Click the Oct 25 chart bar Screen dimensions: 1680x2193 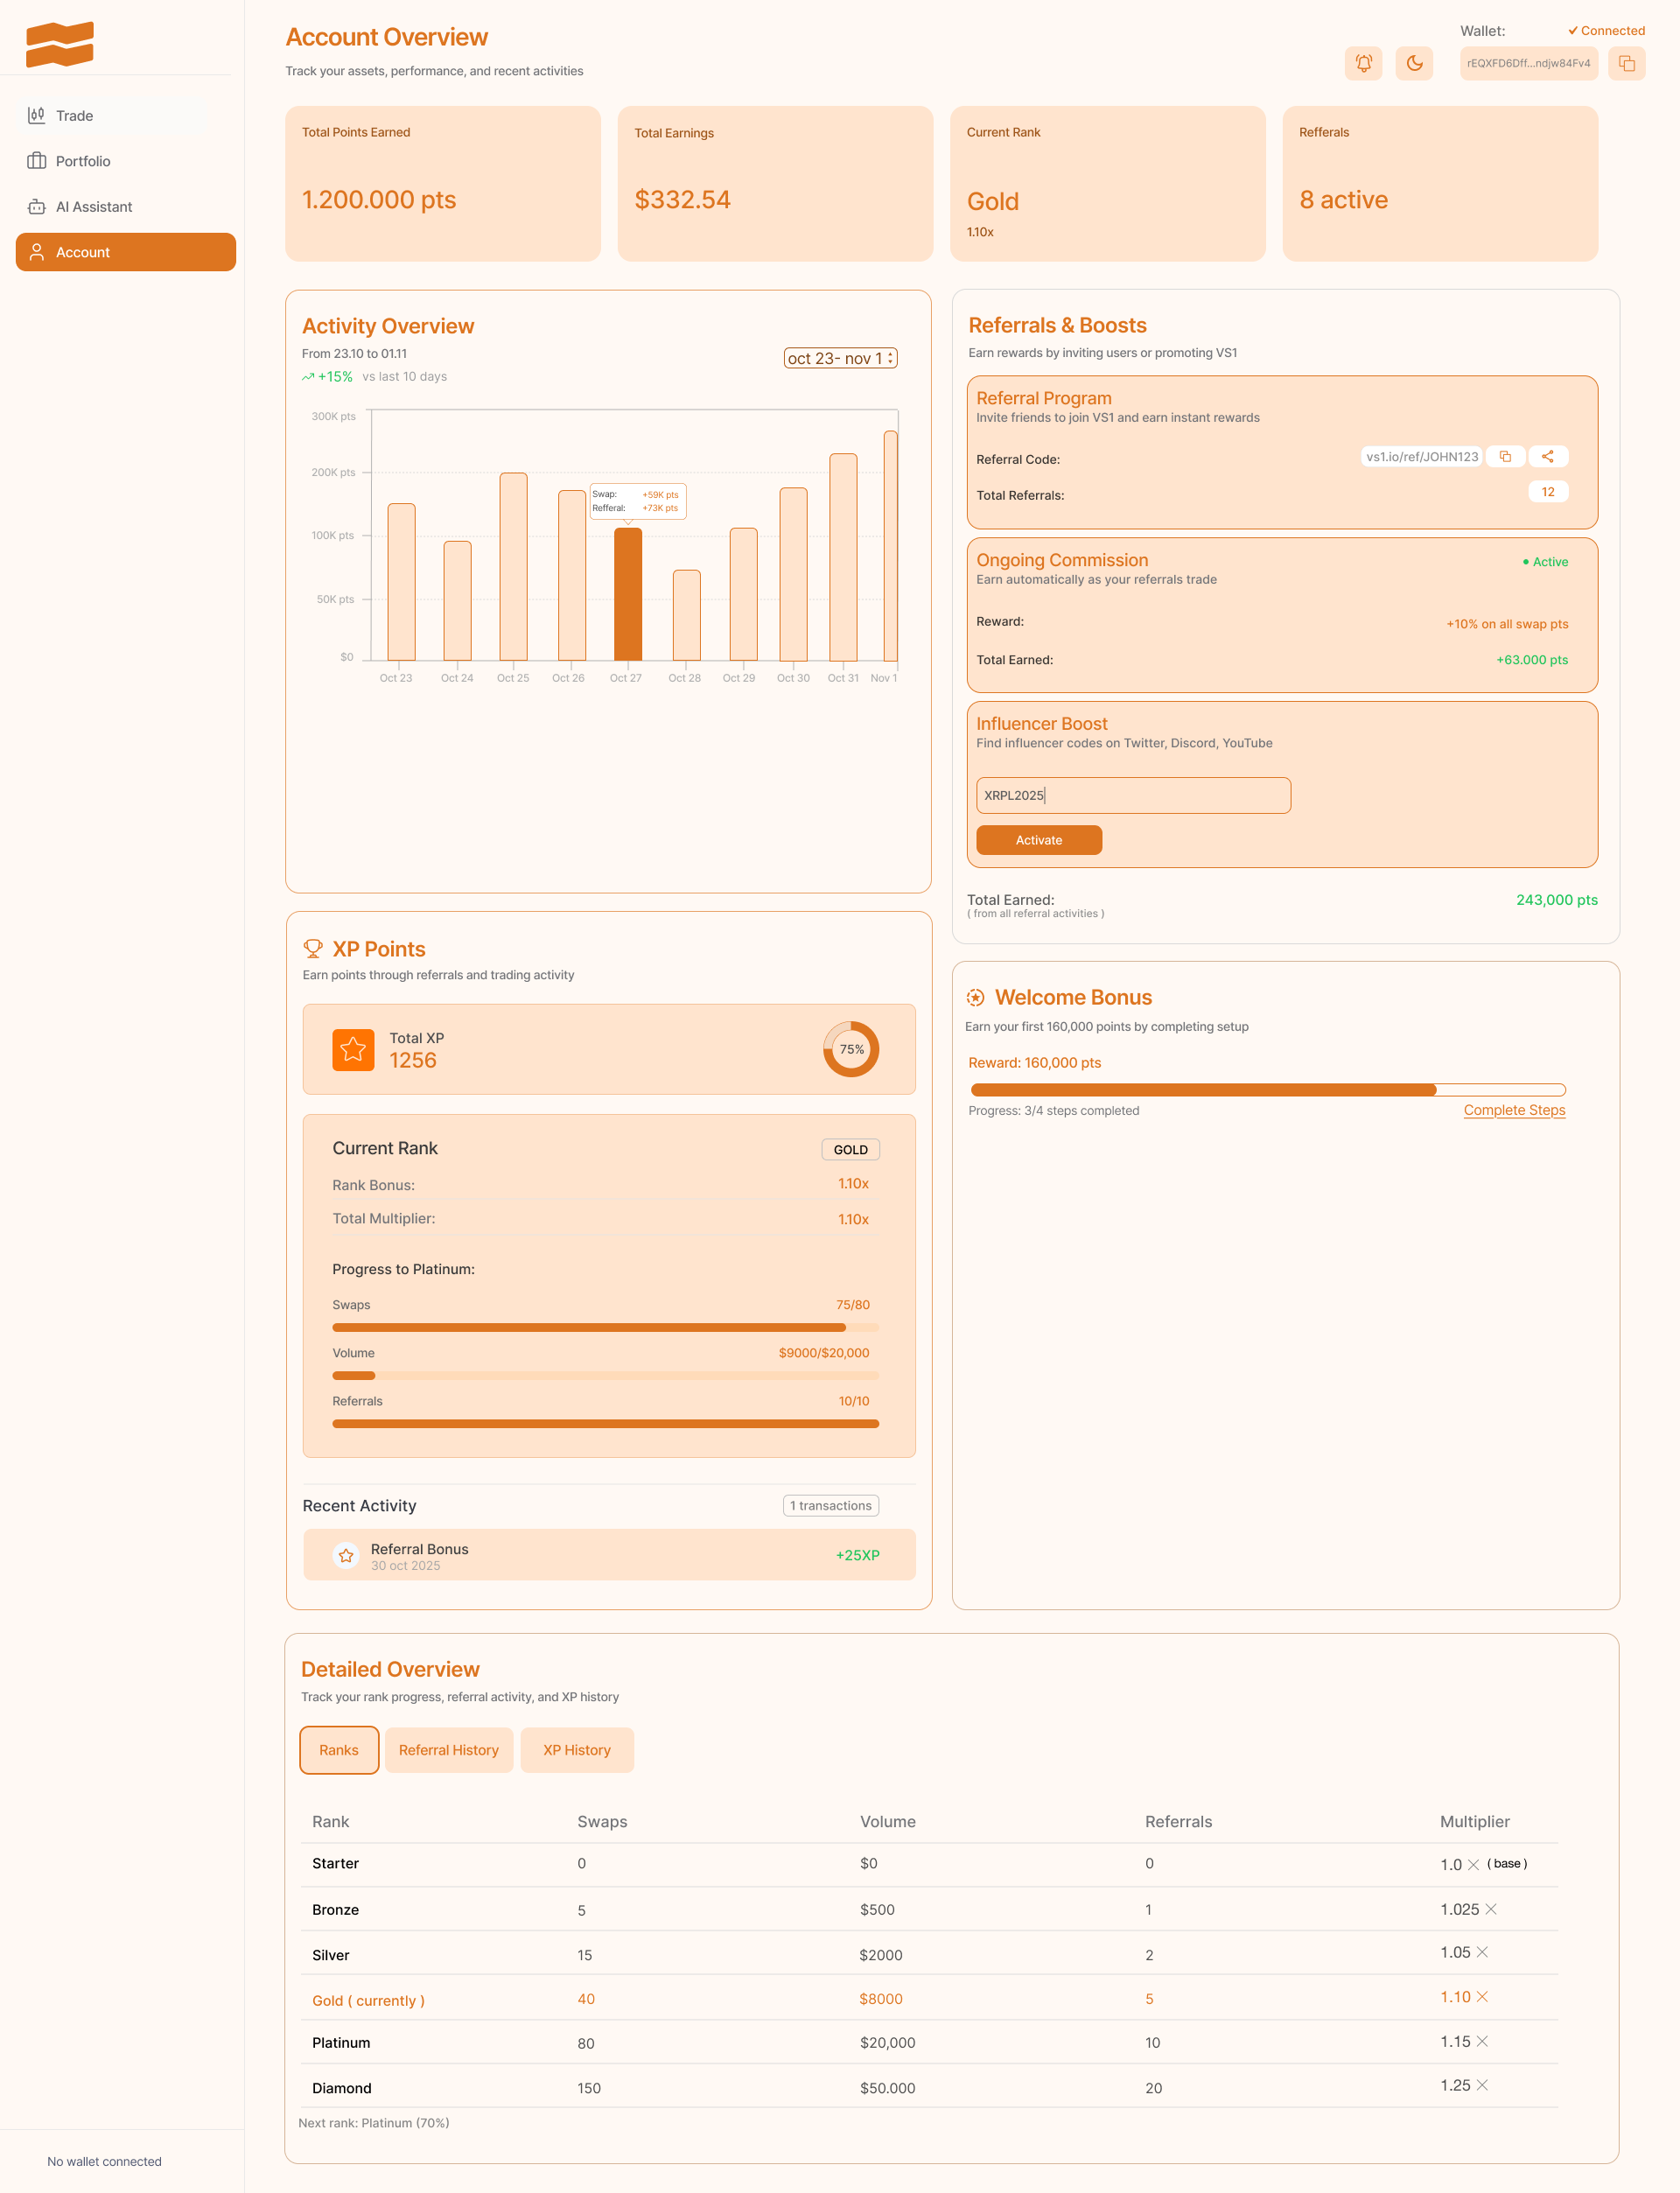coord(513,566)
